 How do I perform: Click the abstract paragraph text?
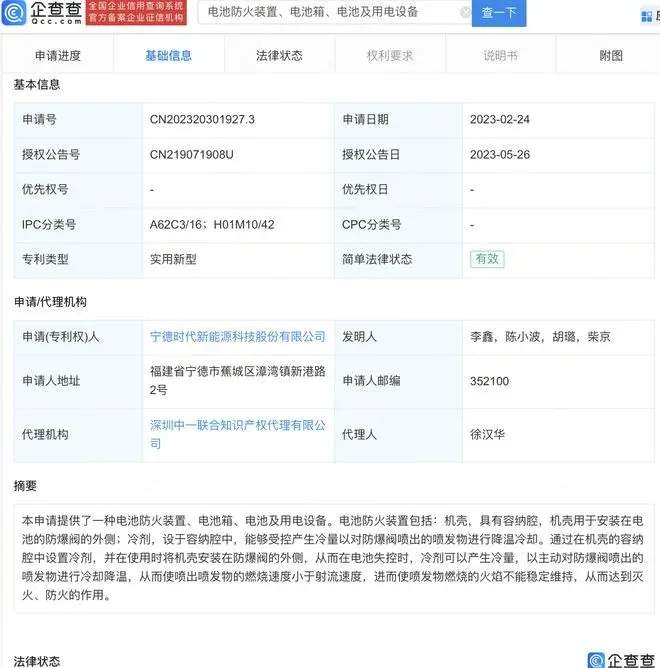(x=333, y=558)
